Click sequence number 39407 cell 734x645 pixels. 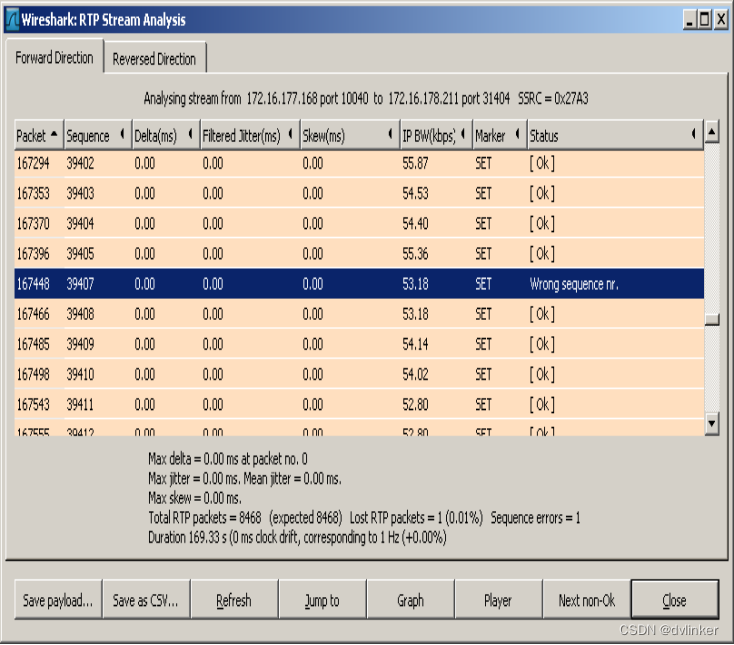pyautogui.click(x=80, y=284)
